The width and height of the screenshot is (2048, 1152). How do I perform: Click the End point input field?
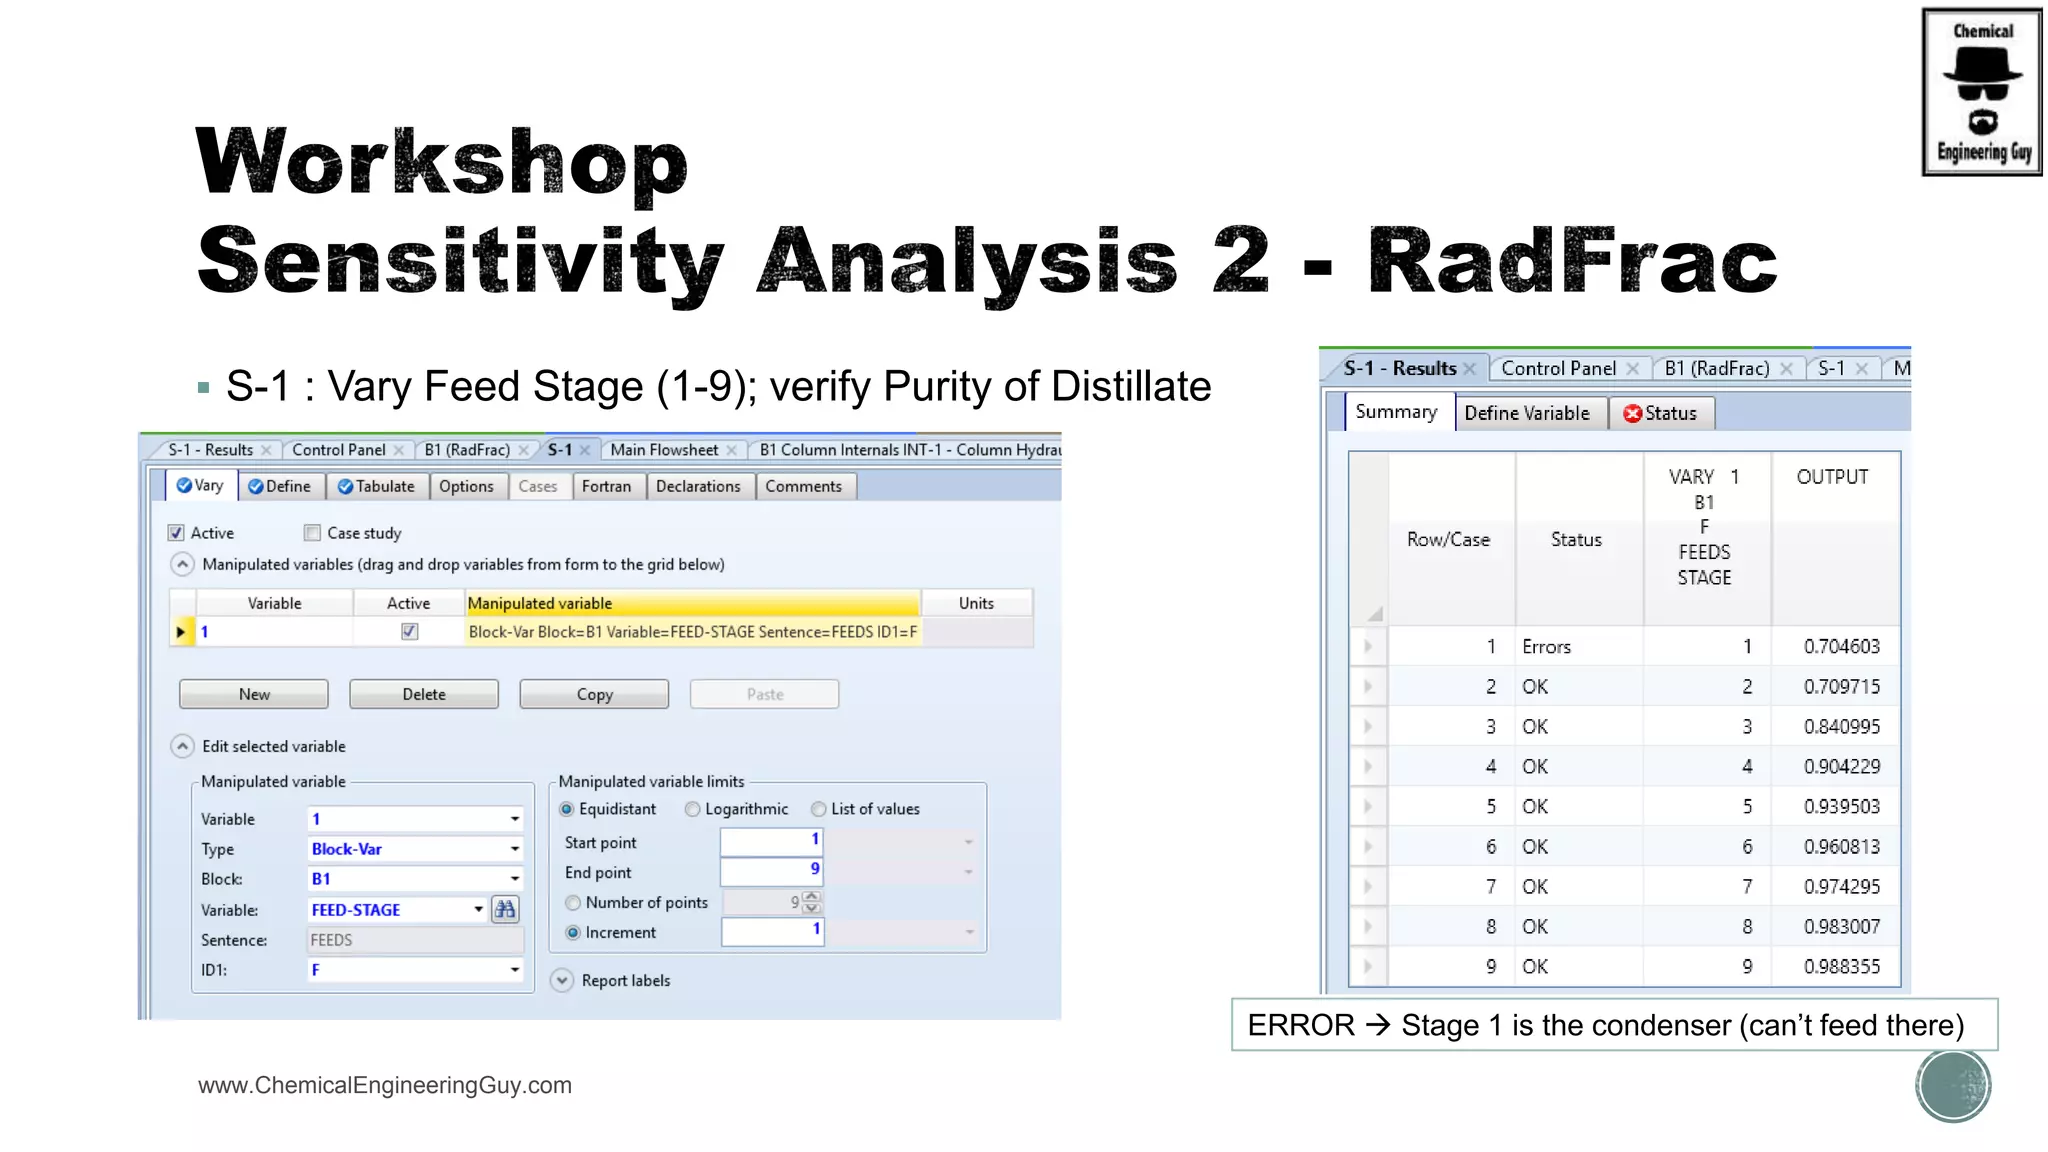(770, 872)
